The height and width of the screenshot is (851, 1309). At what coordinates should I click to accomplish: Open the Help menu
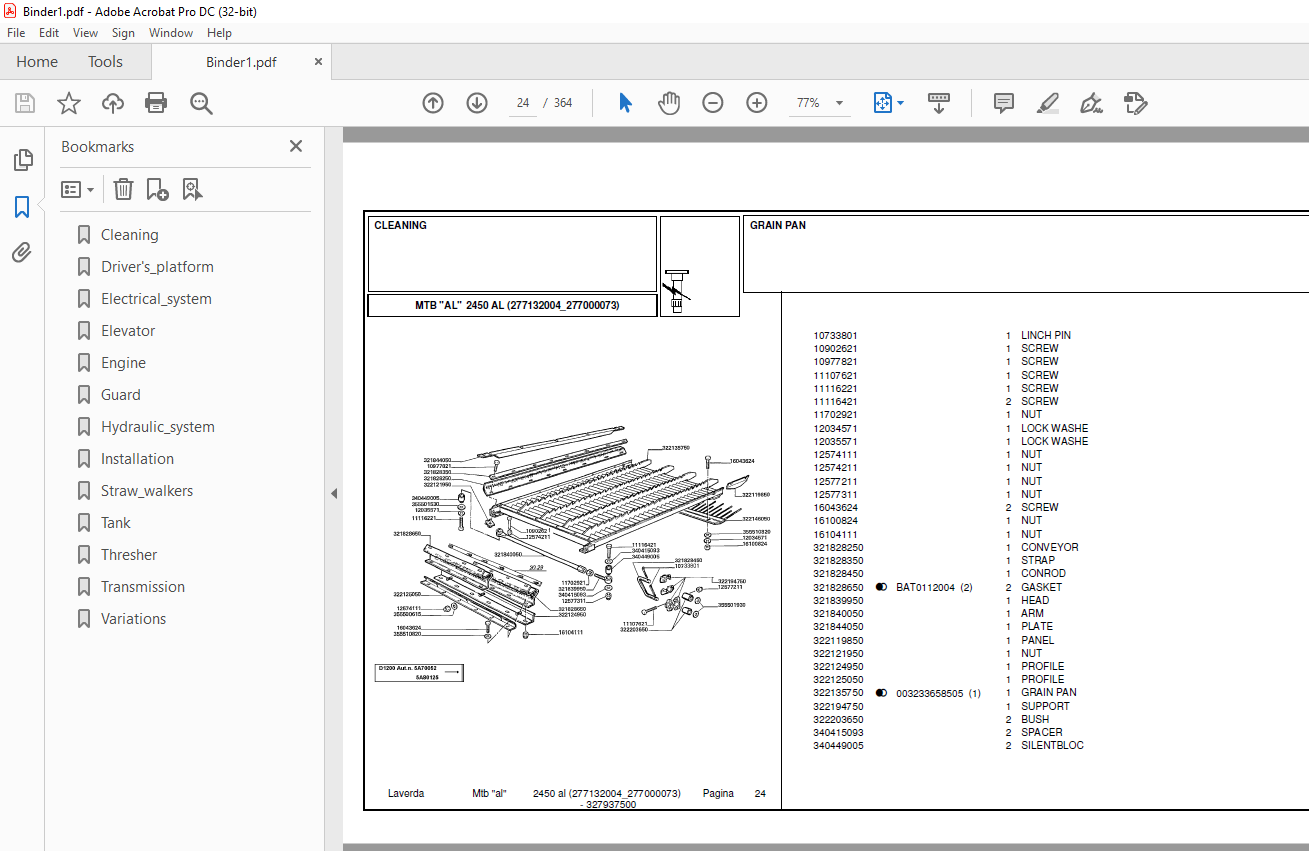(219, 33)
